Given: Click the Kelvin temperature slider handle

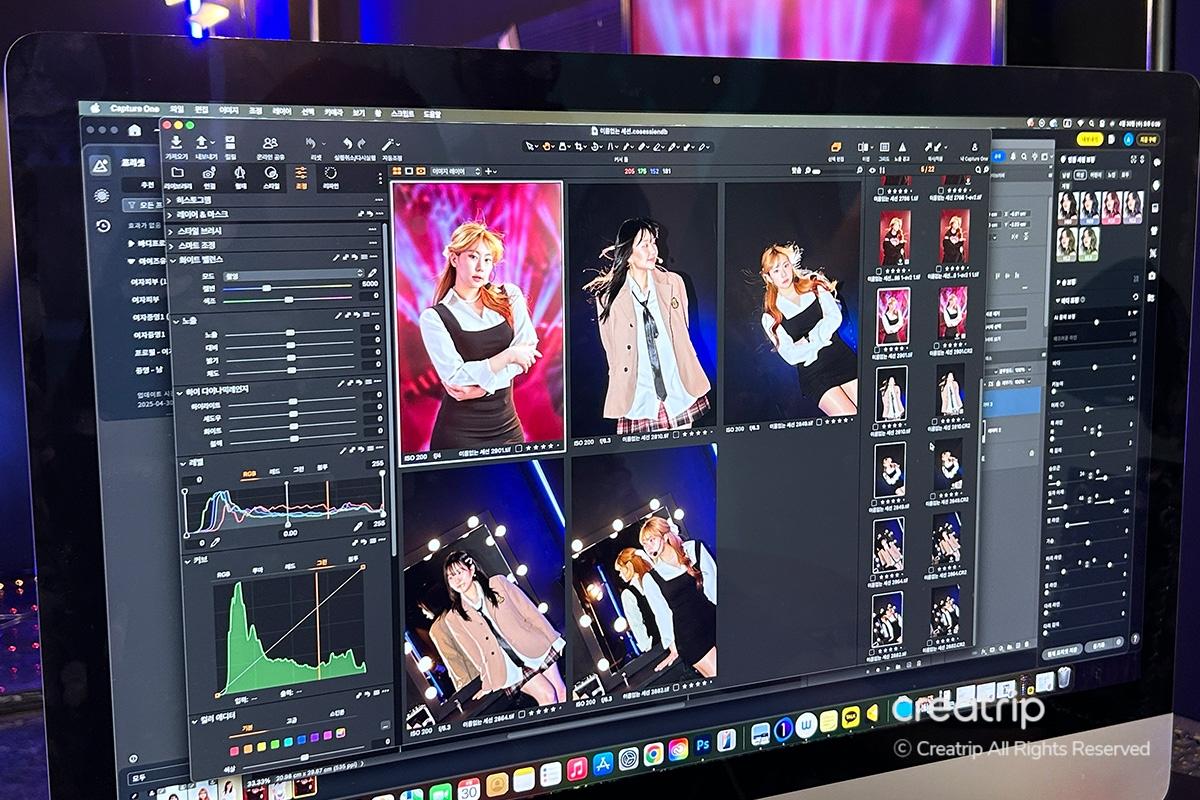Looking at the screenshot, I should point(267,286).
